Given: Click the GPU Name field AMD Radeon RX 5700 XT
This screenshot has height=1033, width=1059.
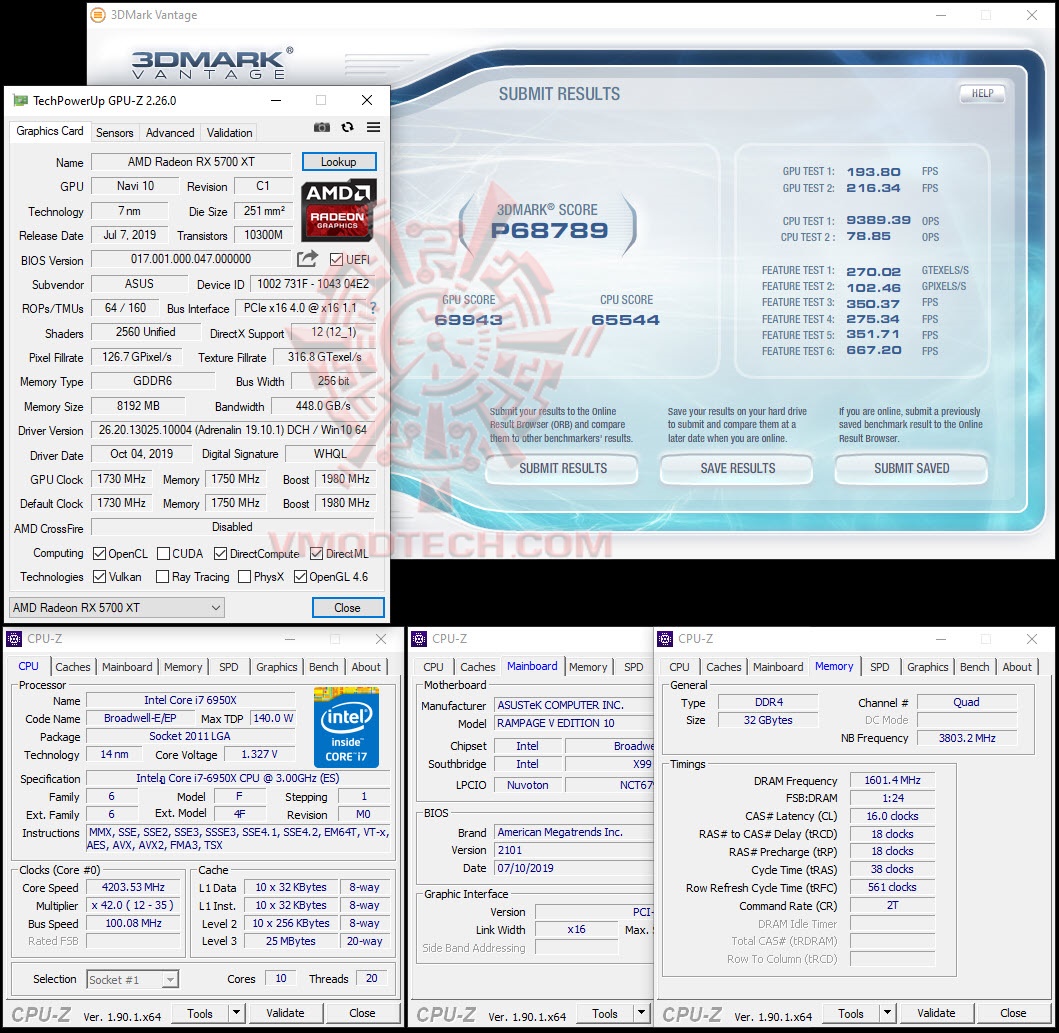Looking at the screenshot, I should pyautogui.click(x=191, y=161).
